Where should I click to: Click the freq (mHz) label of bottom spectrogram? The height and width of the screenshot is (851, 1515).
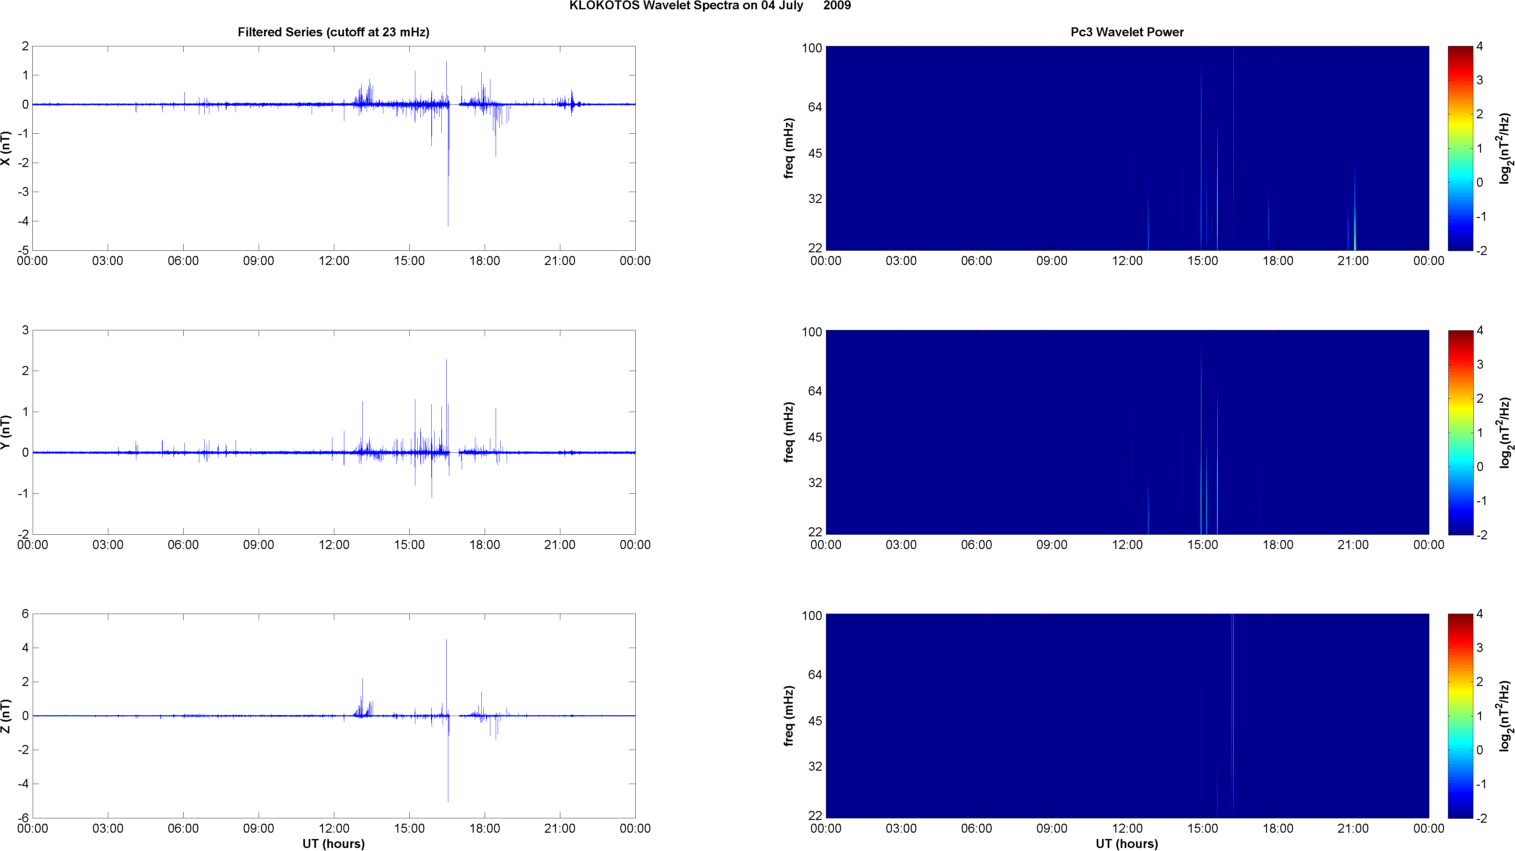789,716
